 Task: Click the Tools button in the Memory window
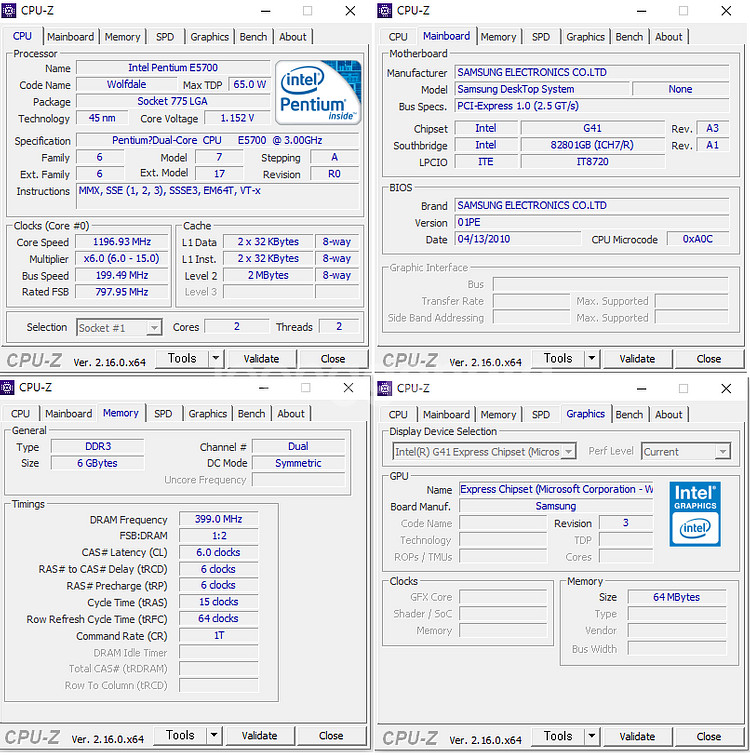click(x=180, y=735)
